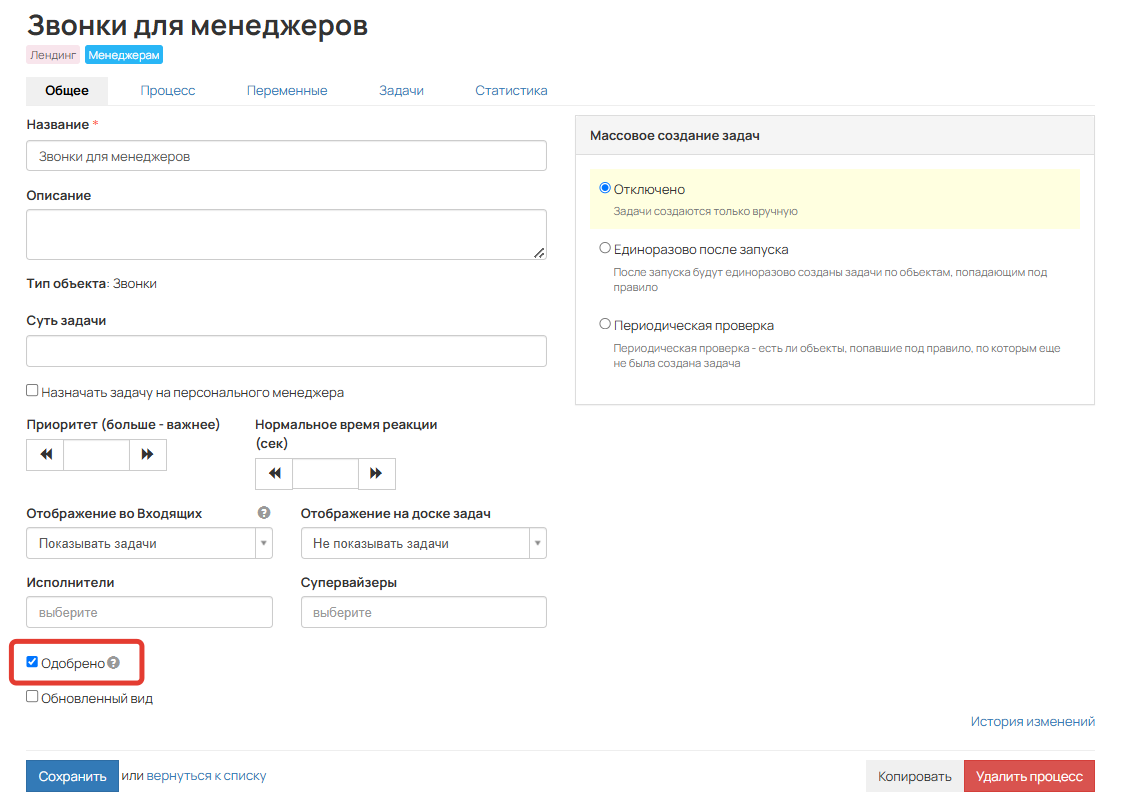Select the Периодическая проверка option
Image resolution: width=1129 pixels, height=812 pixels.
pos(603,322)
